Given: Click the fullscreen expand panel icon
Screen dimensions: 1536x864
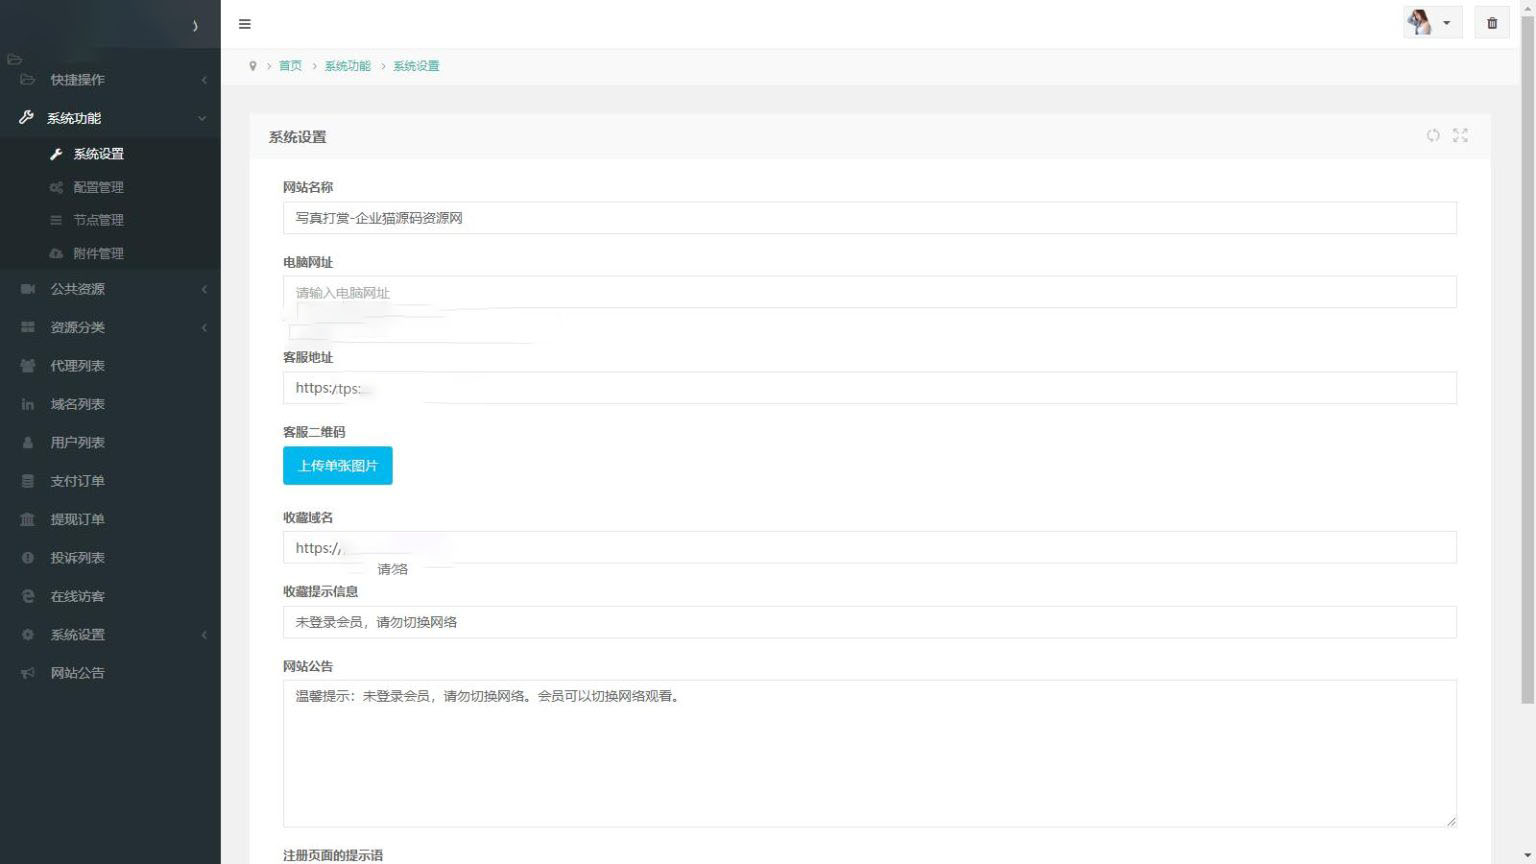Looking at the screenshot, I should (x=1460, y=136).
